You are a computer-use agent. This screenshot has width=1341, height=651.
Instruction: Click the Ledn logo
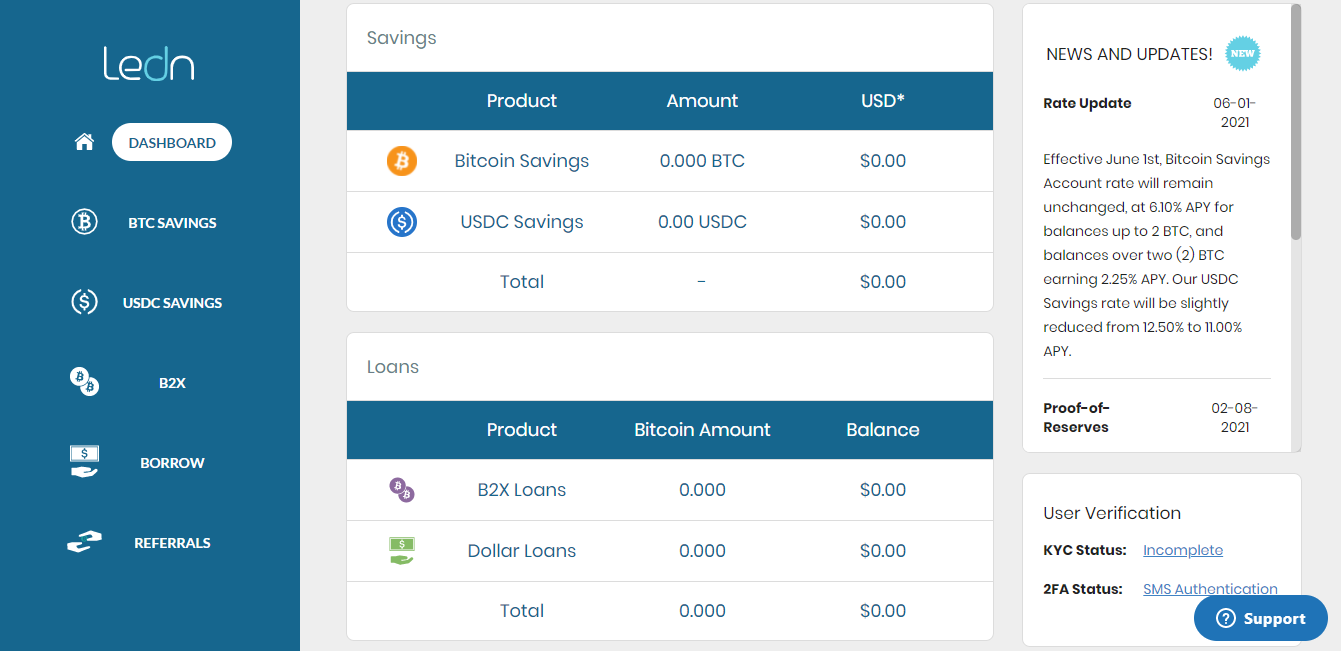coord(149,64)
